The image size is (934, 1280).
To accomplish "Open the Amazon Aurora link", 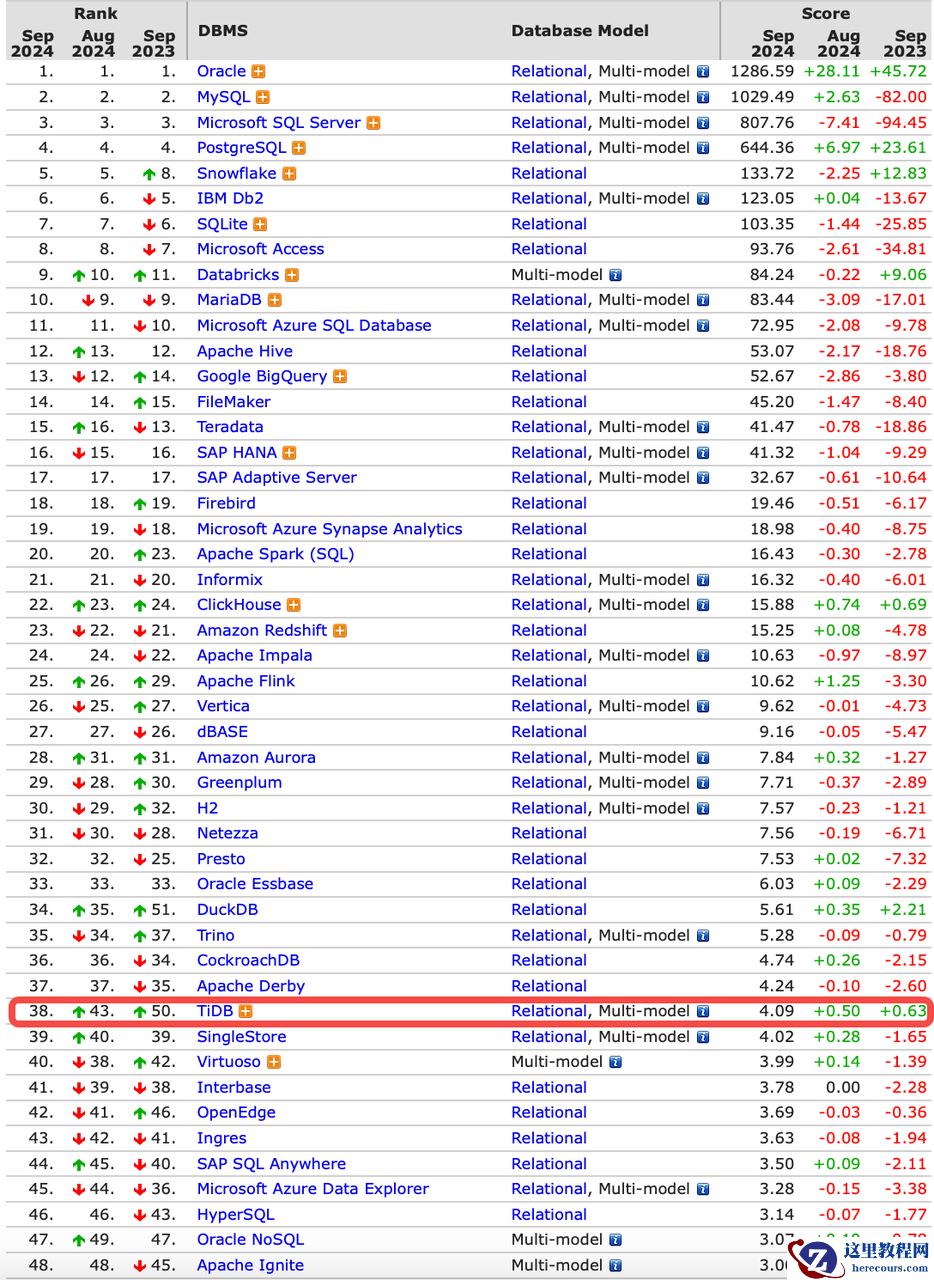I will coord(256,758).
